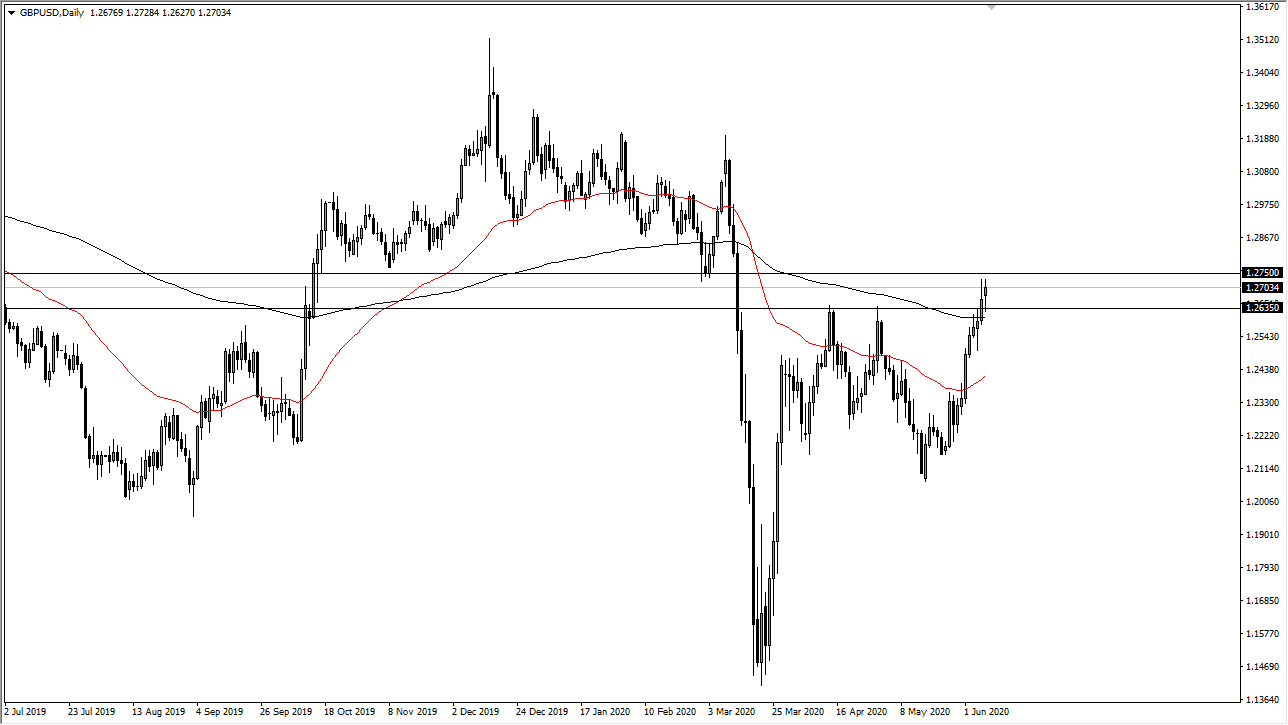This screenshot has width=1288, height=725.
Task: Click the GBPUSD,Daily chart title text
Action: 52,13
